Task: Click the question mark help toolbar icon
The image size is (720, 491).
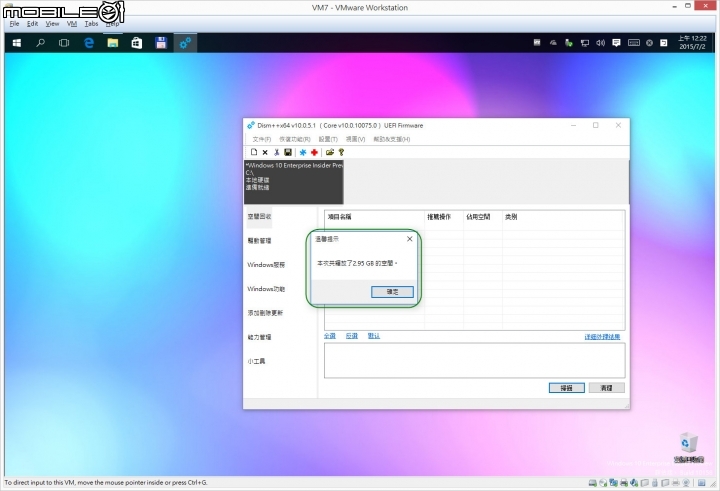Action: tap(341, 152)
